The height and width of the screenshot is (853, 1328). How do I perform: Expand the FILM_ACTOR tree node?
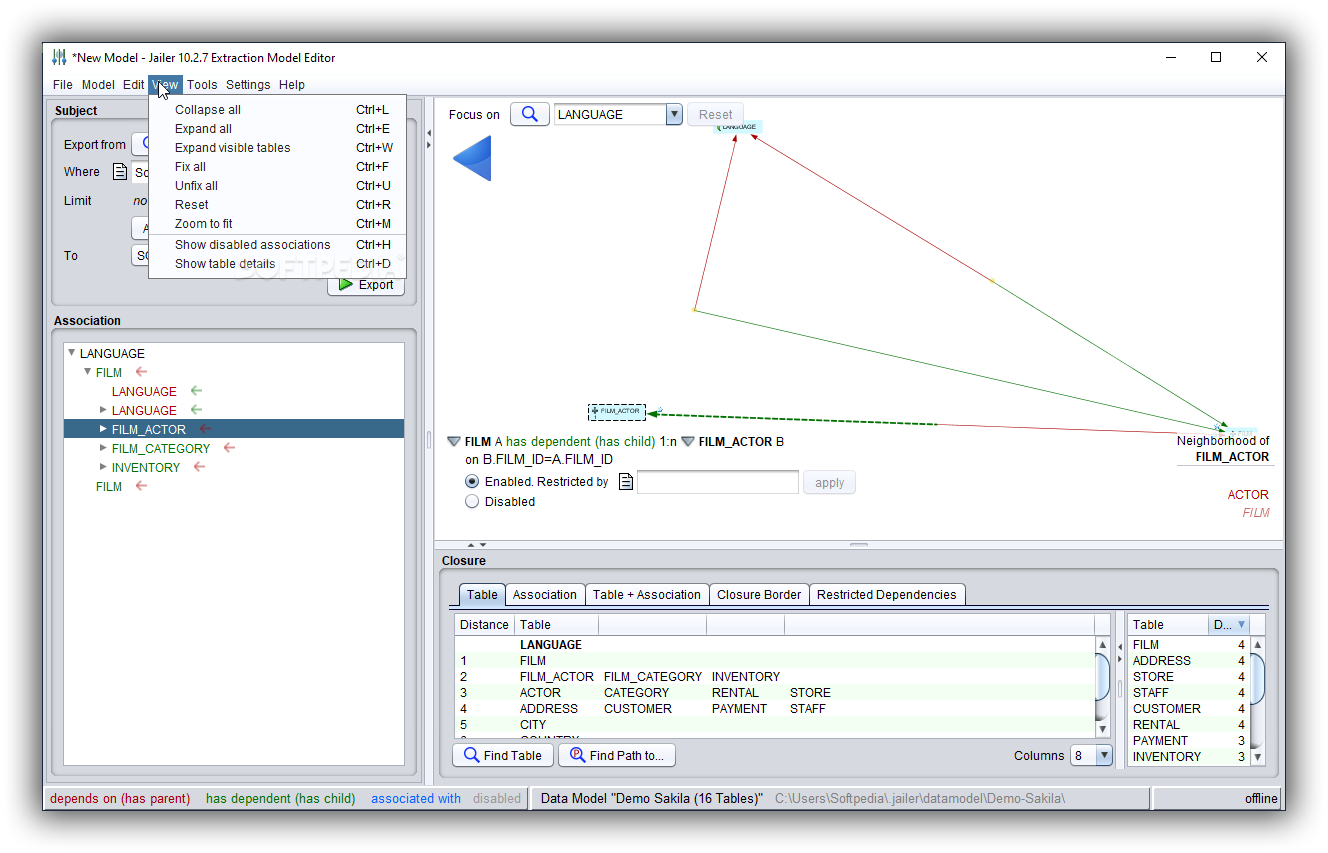coord(103,429)
